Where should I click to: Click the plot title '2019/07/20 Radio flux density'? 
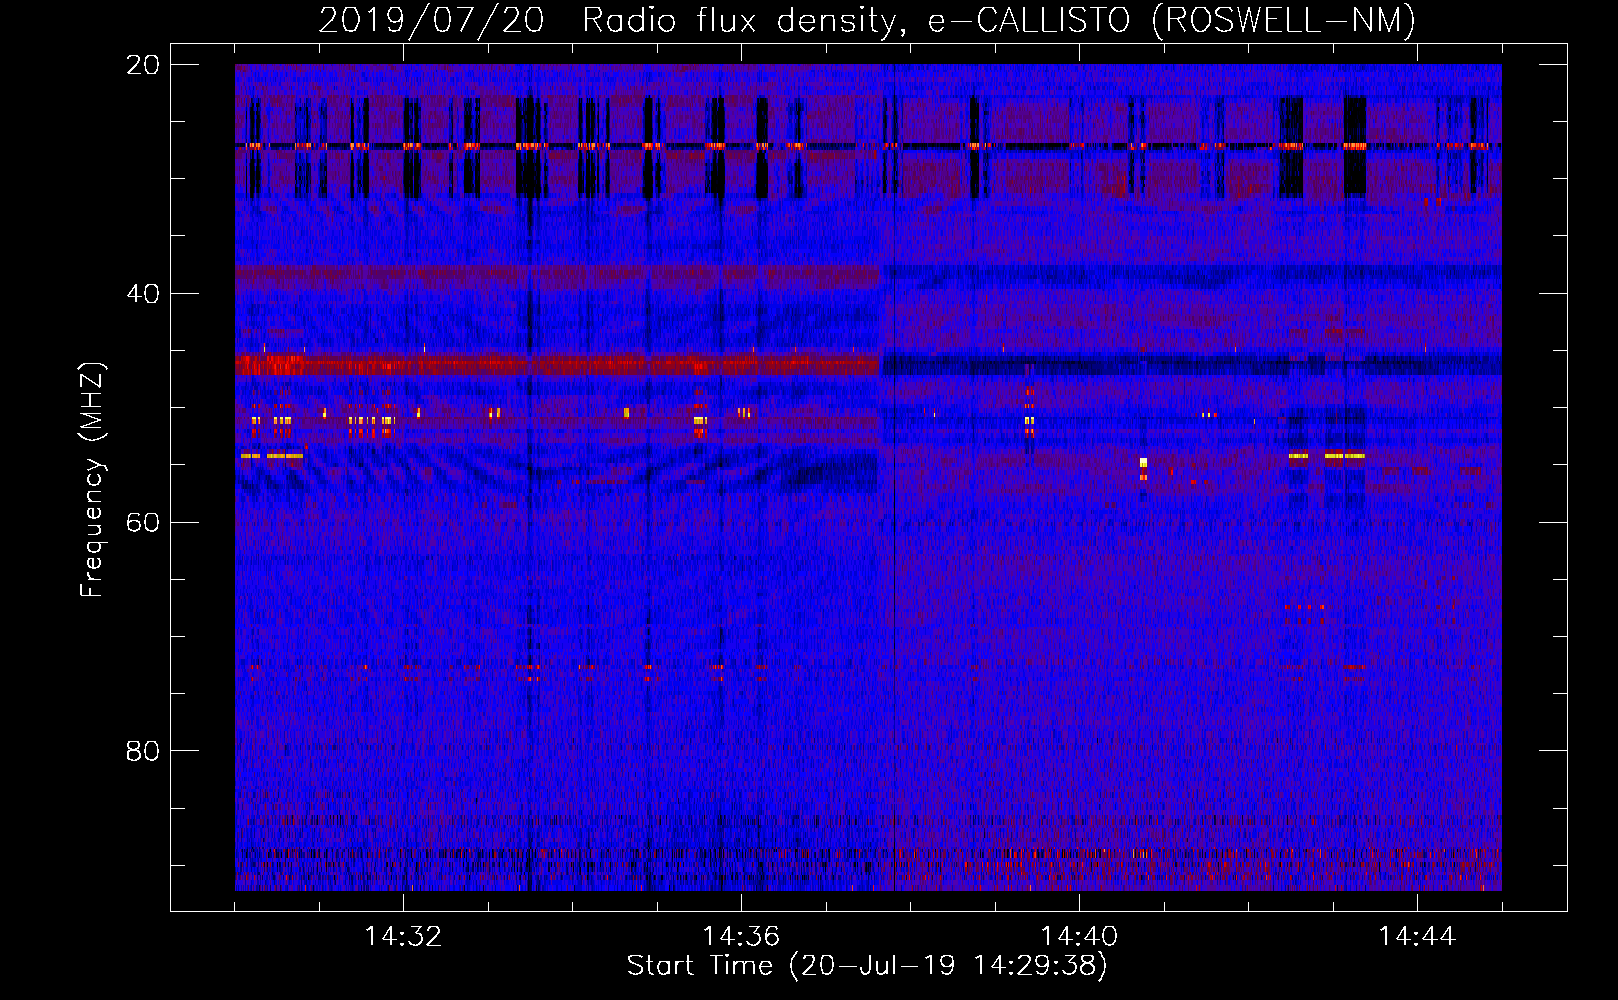[x=867, y=20]
